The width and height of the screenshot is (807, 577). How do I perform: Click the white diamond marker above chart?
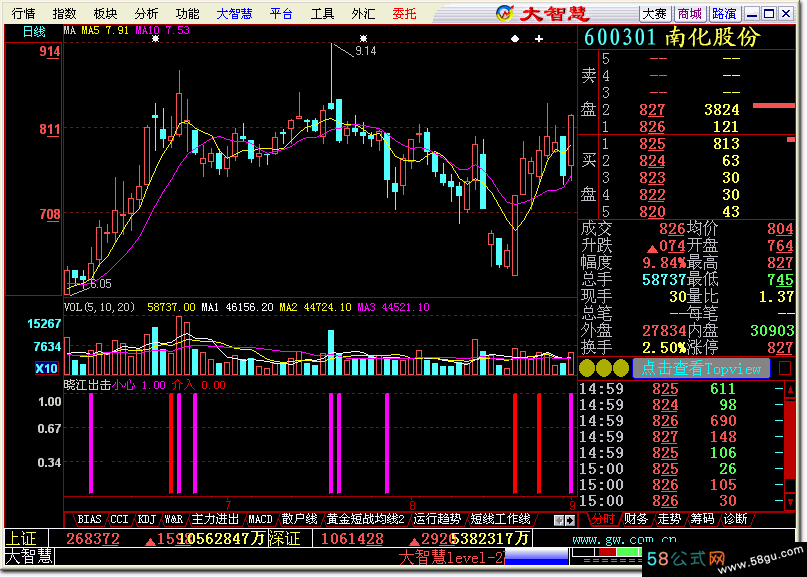click(515, 39)
